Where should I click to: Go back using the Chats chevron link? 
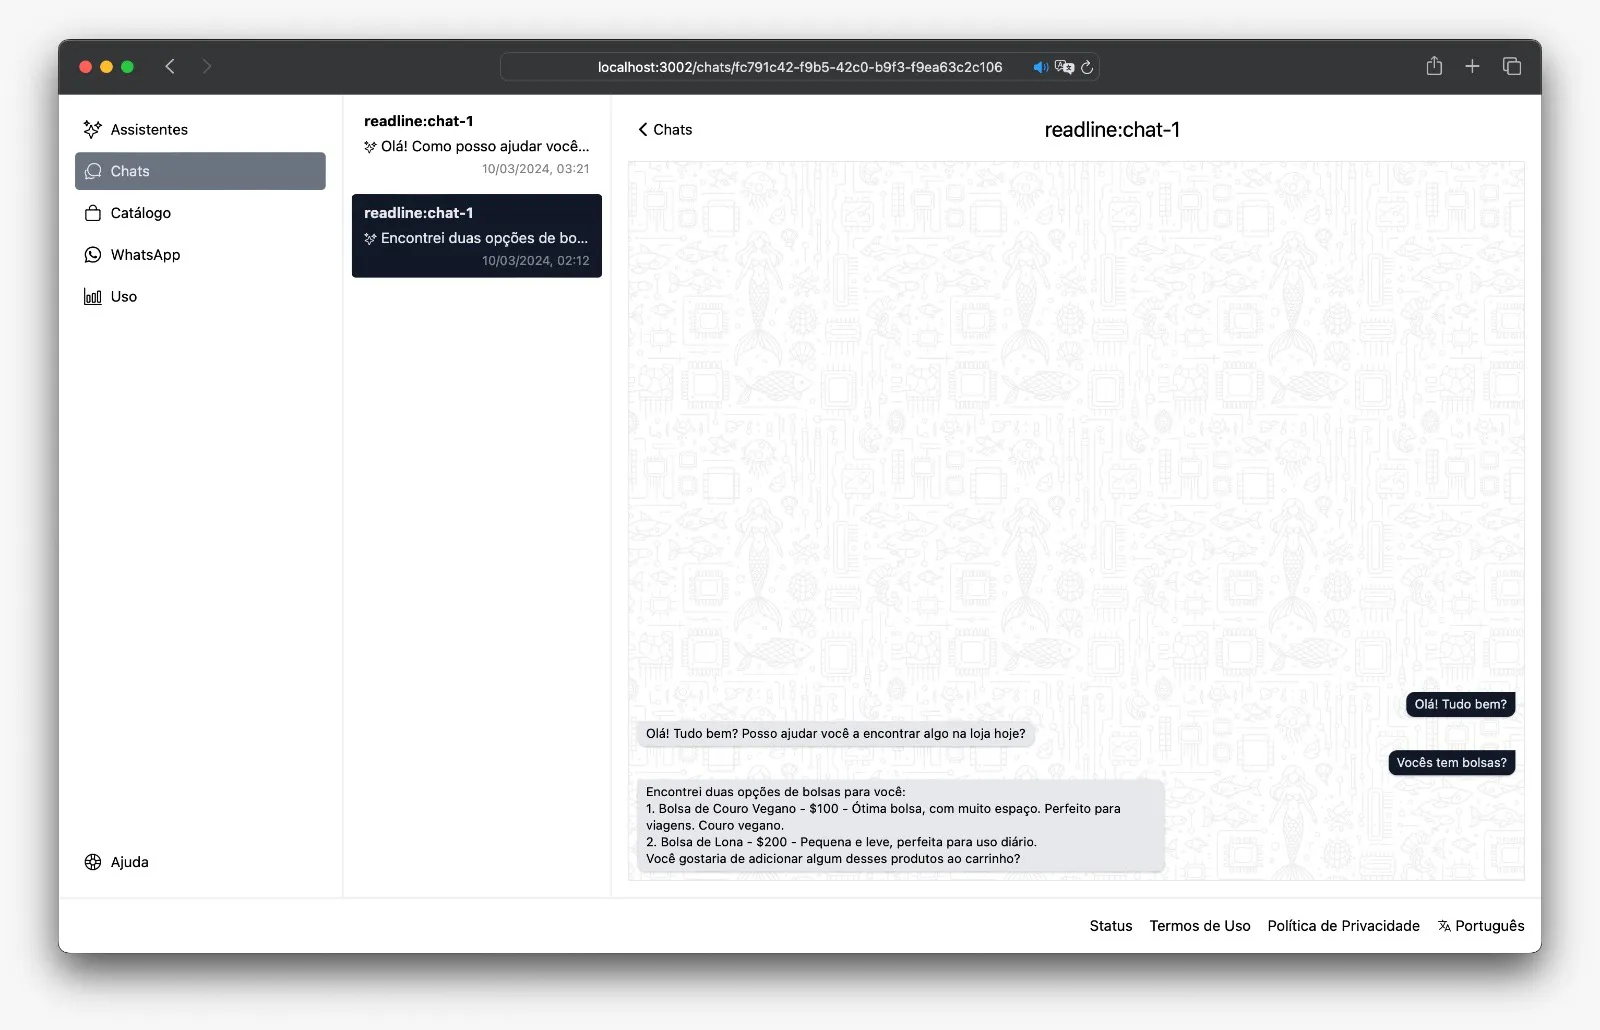[665, 129]
